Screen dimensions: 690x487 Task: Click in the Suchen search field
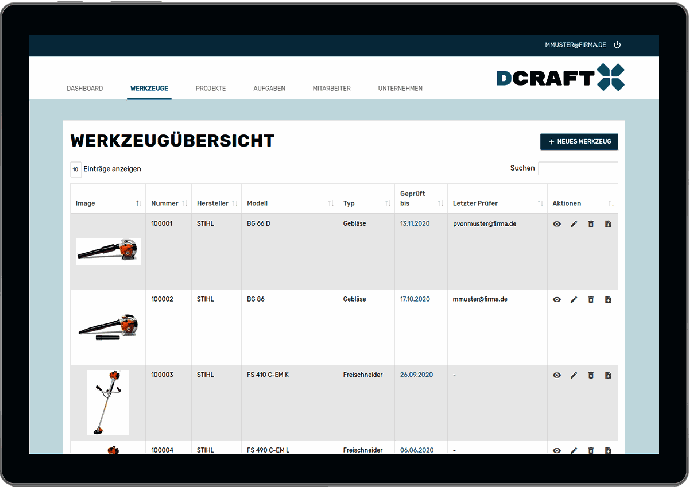coord(578,168)
